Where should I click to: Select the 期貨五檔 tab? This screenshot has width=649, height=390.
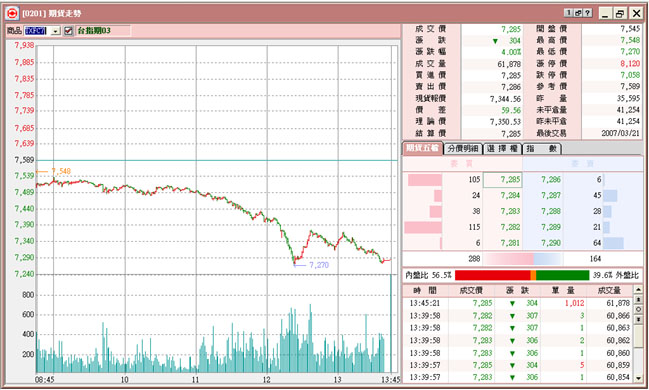pyautogui.click(x=423, y=148)
